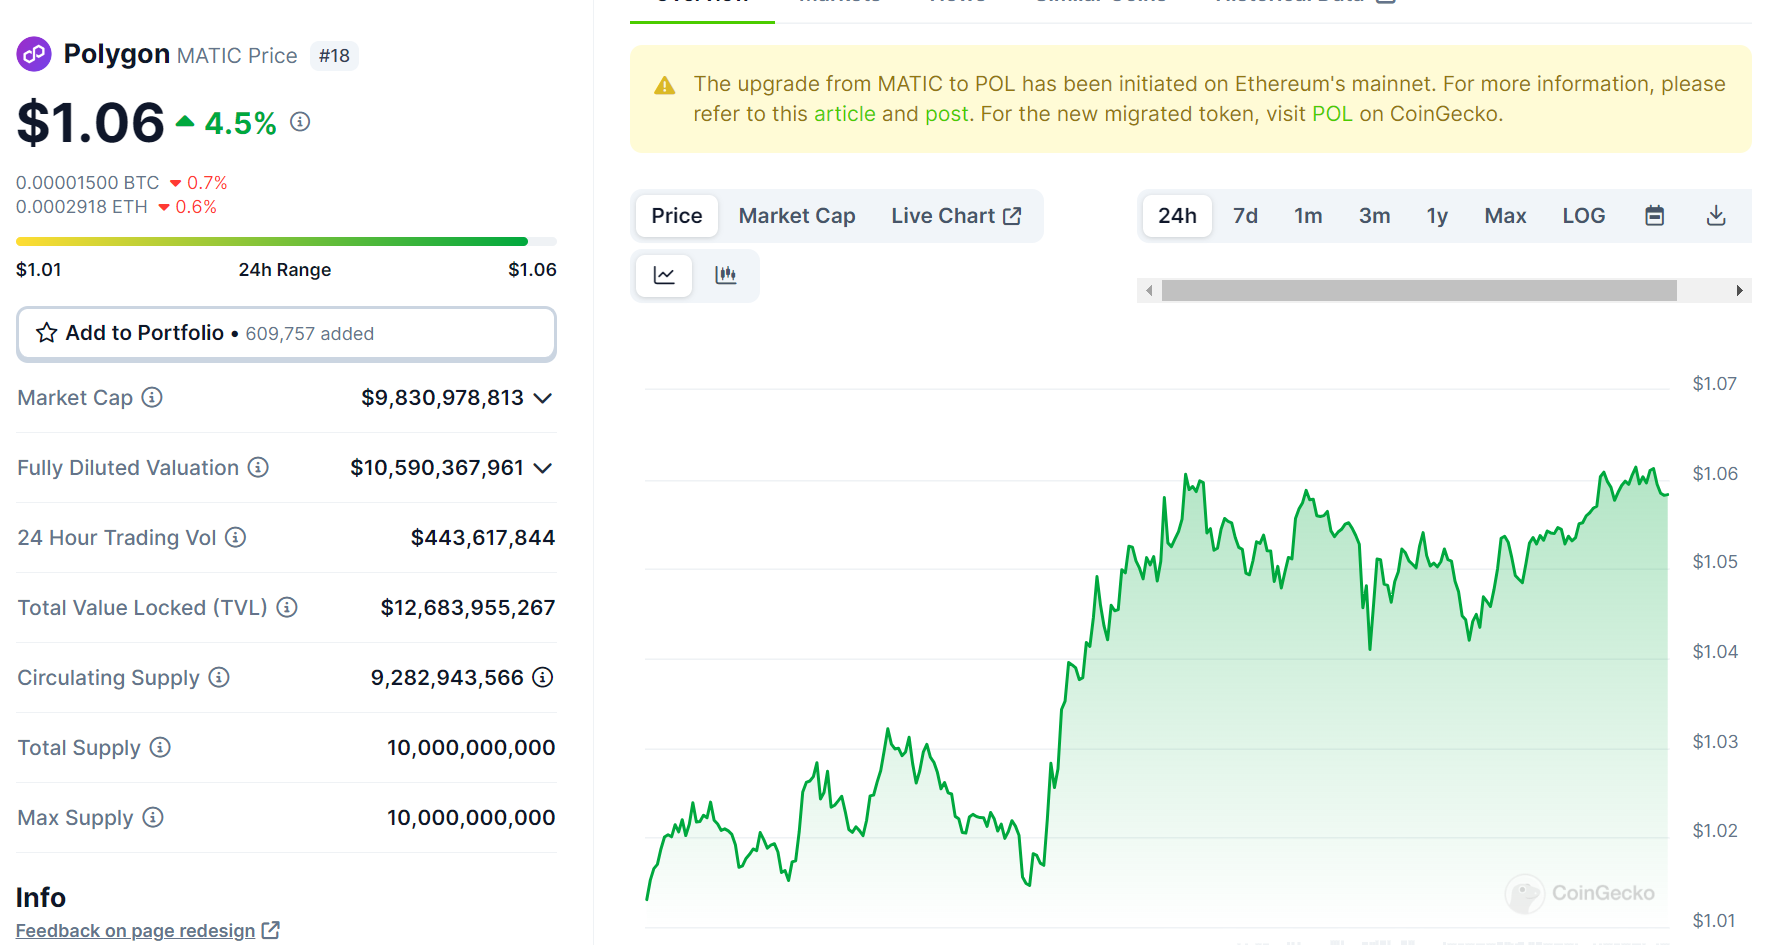Screen dimensions: 1773x945
Task: Click the 24h price range bar
Action: [x=286, y=242]
